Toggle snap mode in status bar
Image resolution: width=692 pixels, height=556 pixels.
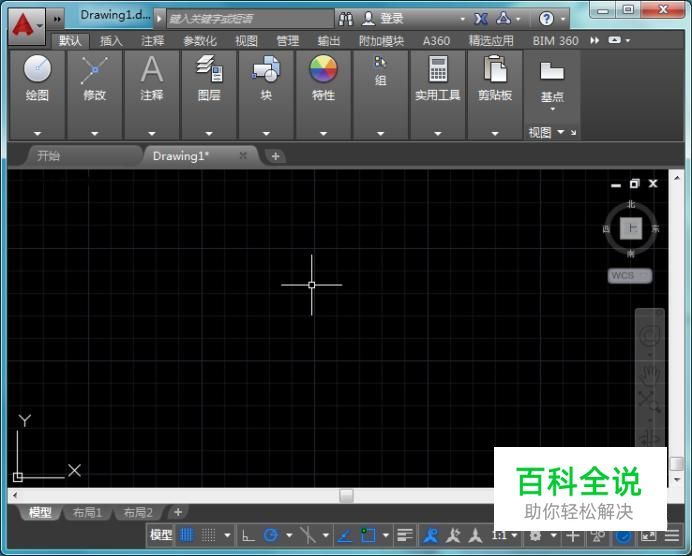point(209,536)
